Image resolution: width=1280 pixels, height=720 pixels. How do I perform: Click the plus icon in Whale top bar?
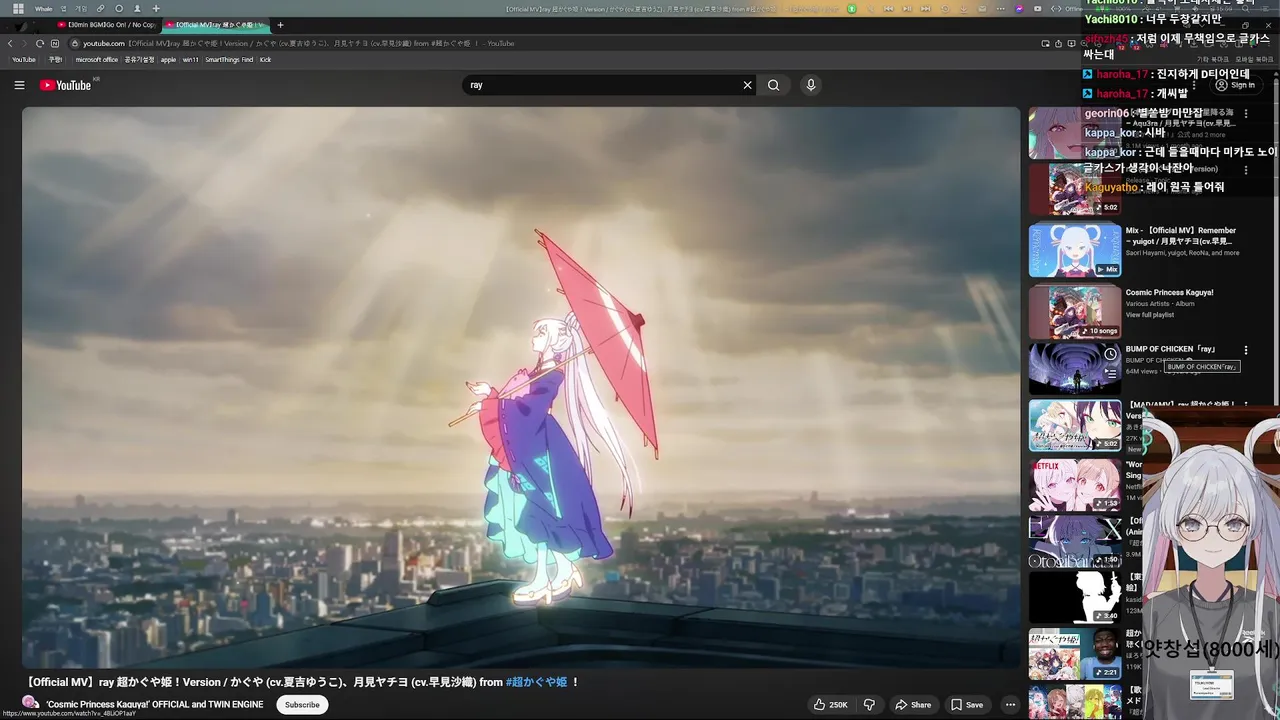[x=156, y=9]
